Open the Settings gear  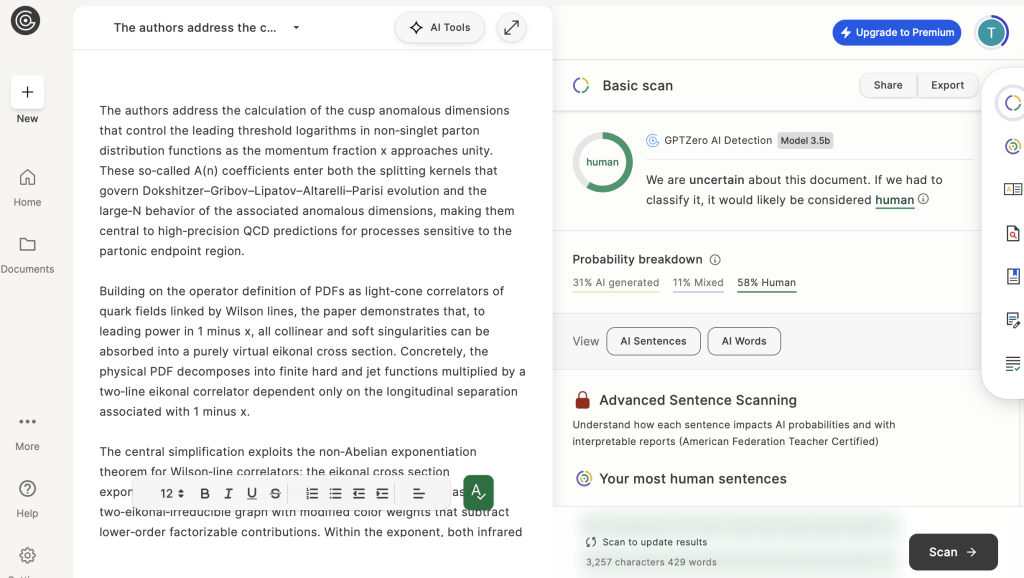tap(27, 556)
